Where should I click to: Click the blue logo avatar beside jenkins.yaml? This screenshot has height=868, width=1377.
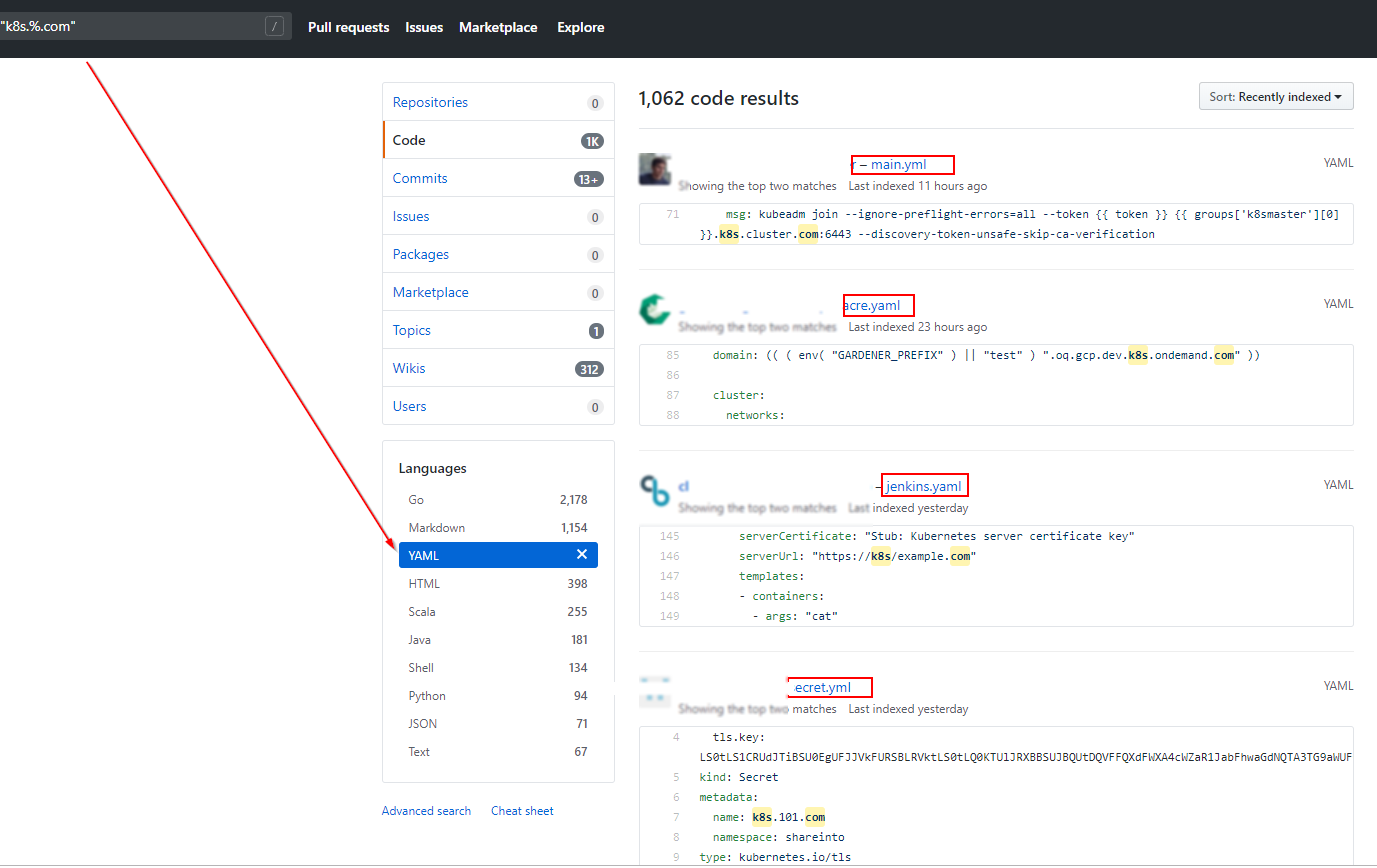[x=654, y=491]
